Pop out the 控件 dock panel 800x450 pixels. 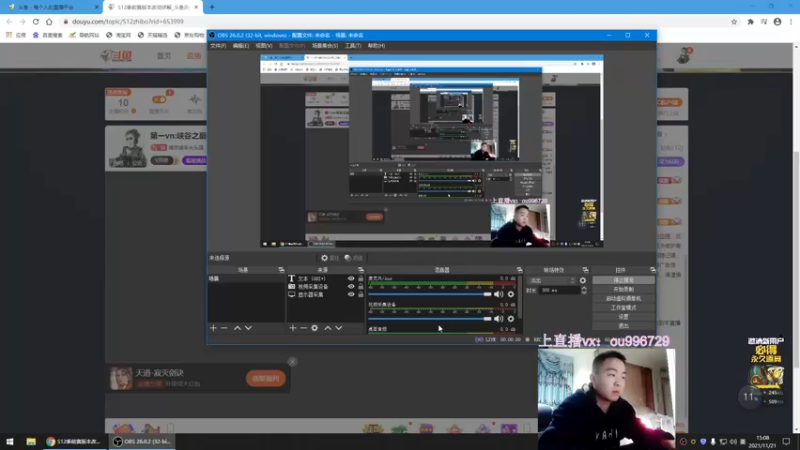653,270
